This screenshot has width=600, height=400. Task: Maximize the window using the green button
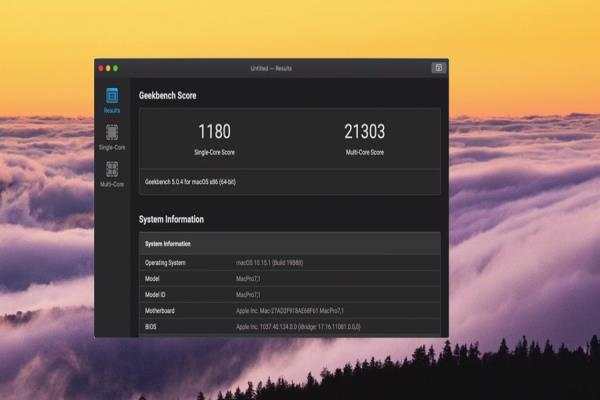(115, 68)
